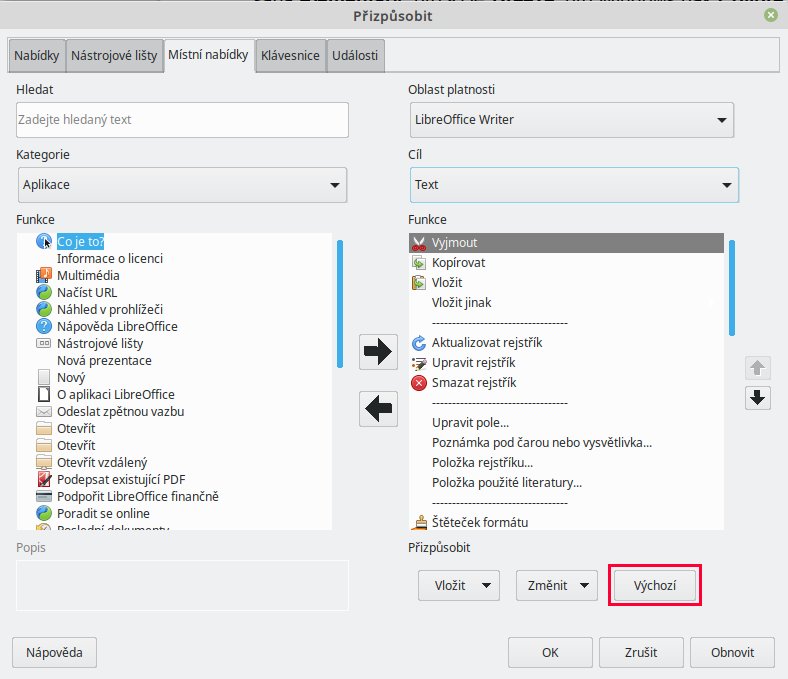Click the Hledat search text field
The image size is (788, 679).
(x=182, y=120)
